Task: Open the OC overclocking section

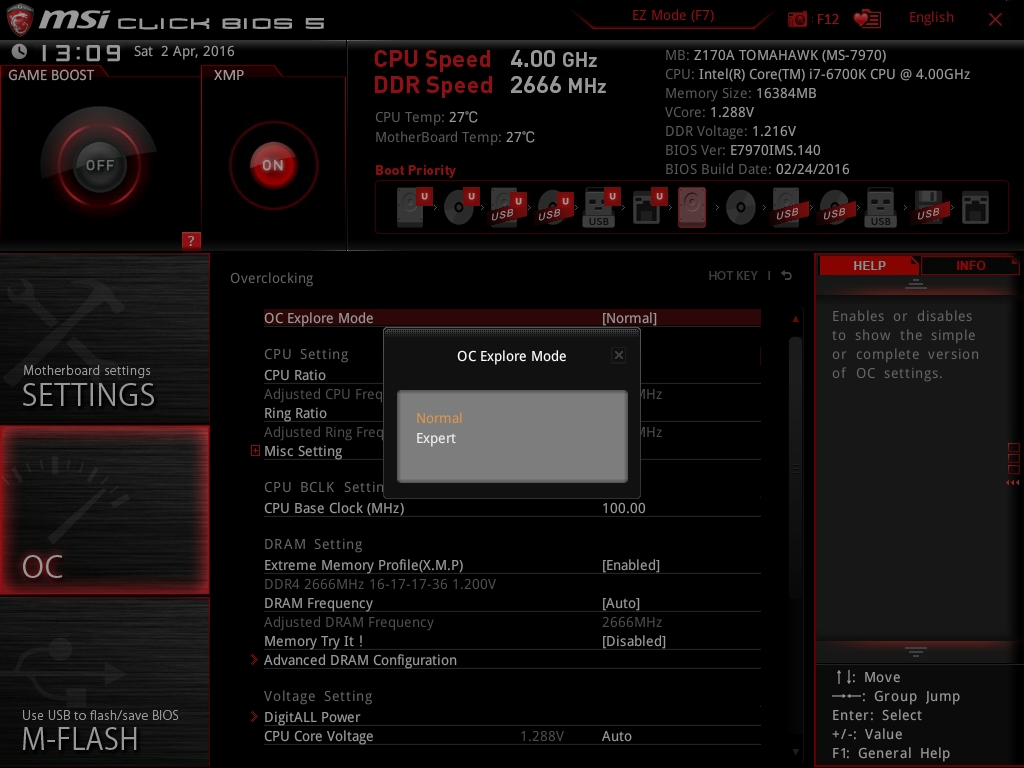Action: pos(104,510)
